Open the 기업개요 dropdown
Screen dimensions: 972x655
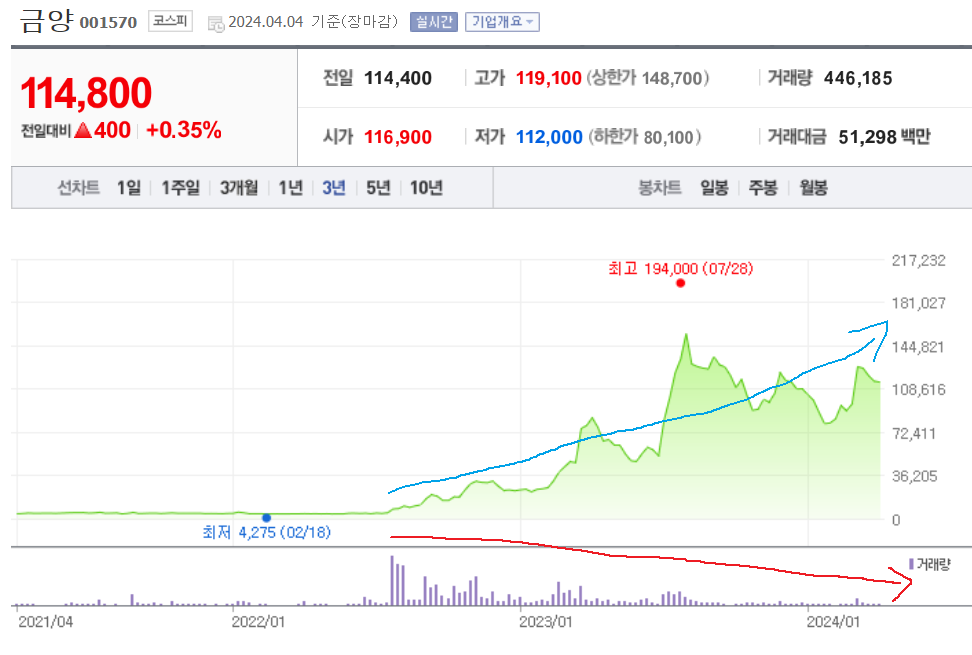point(502,22)
